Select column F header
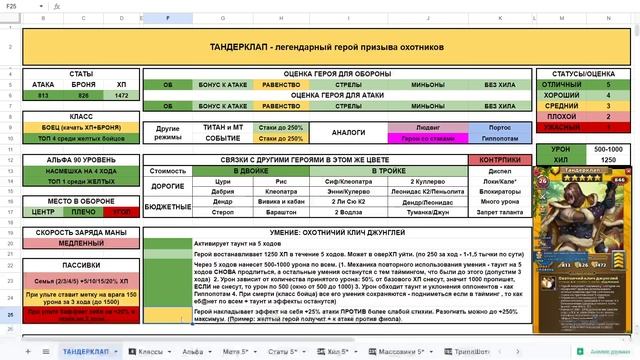This screenshot has height=360, width=640. click(x=168, y=18)
